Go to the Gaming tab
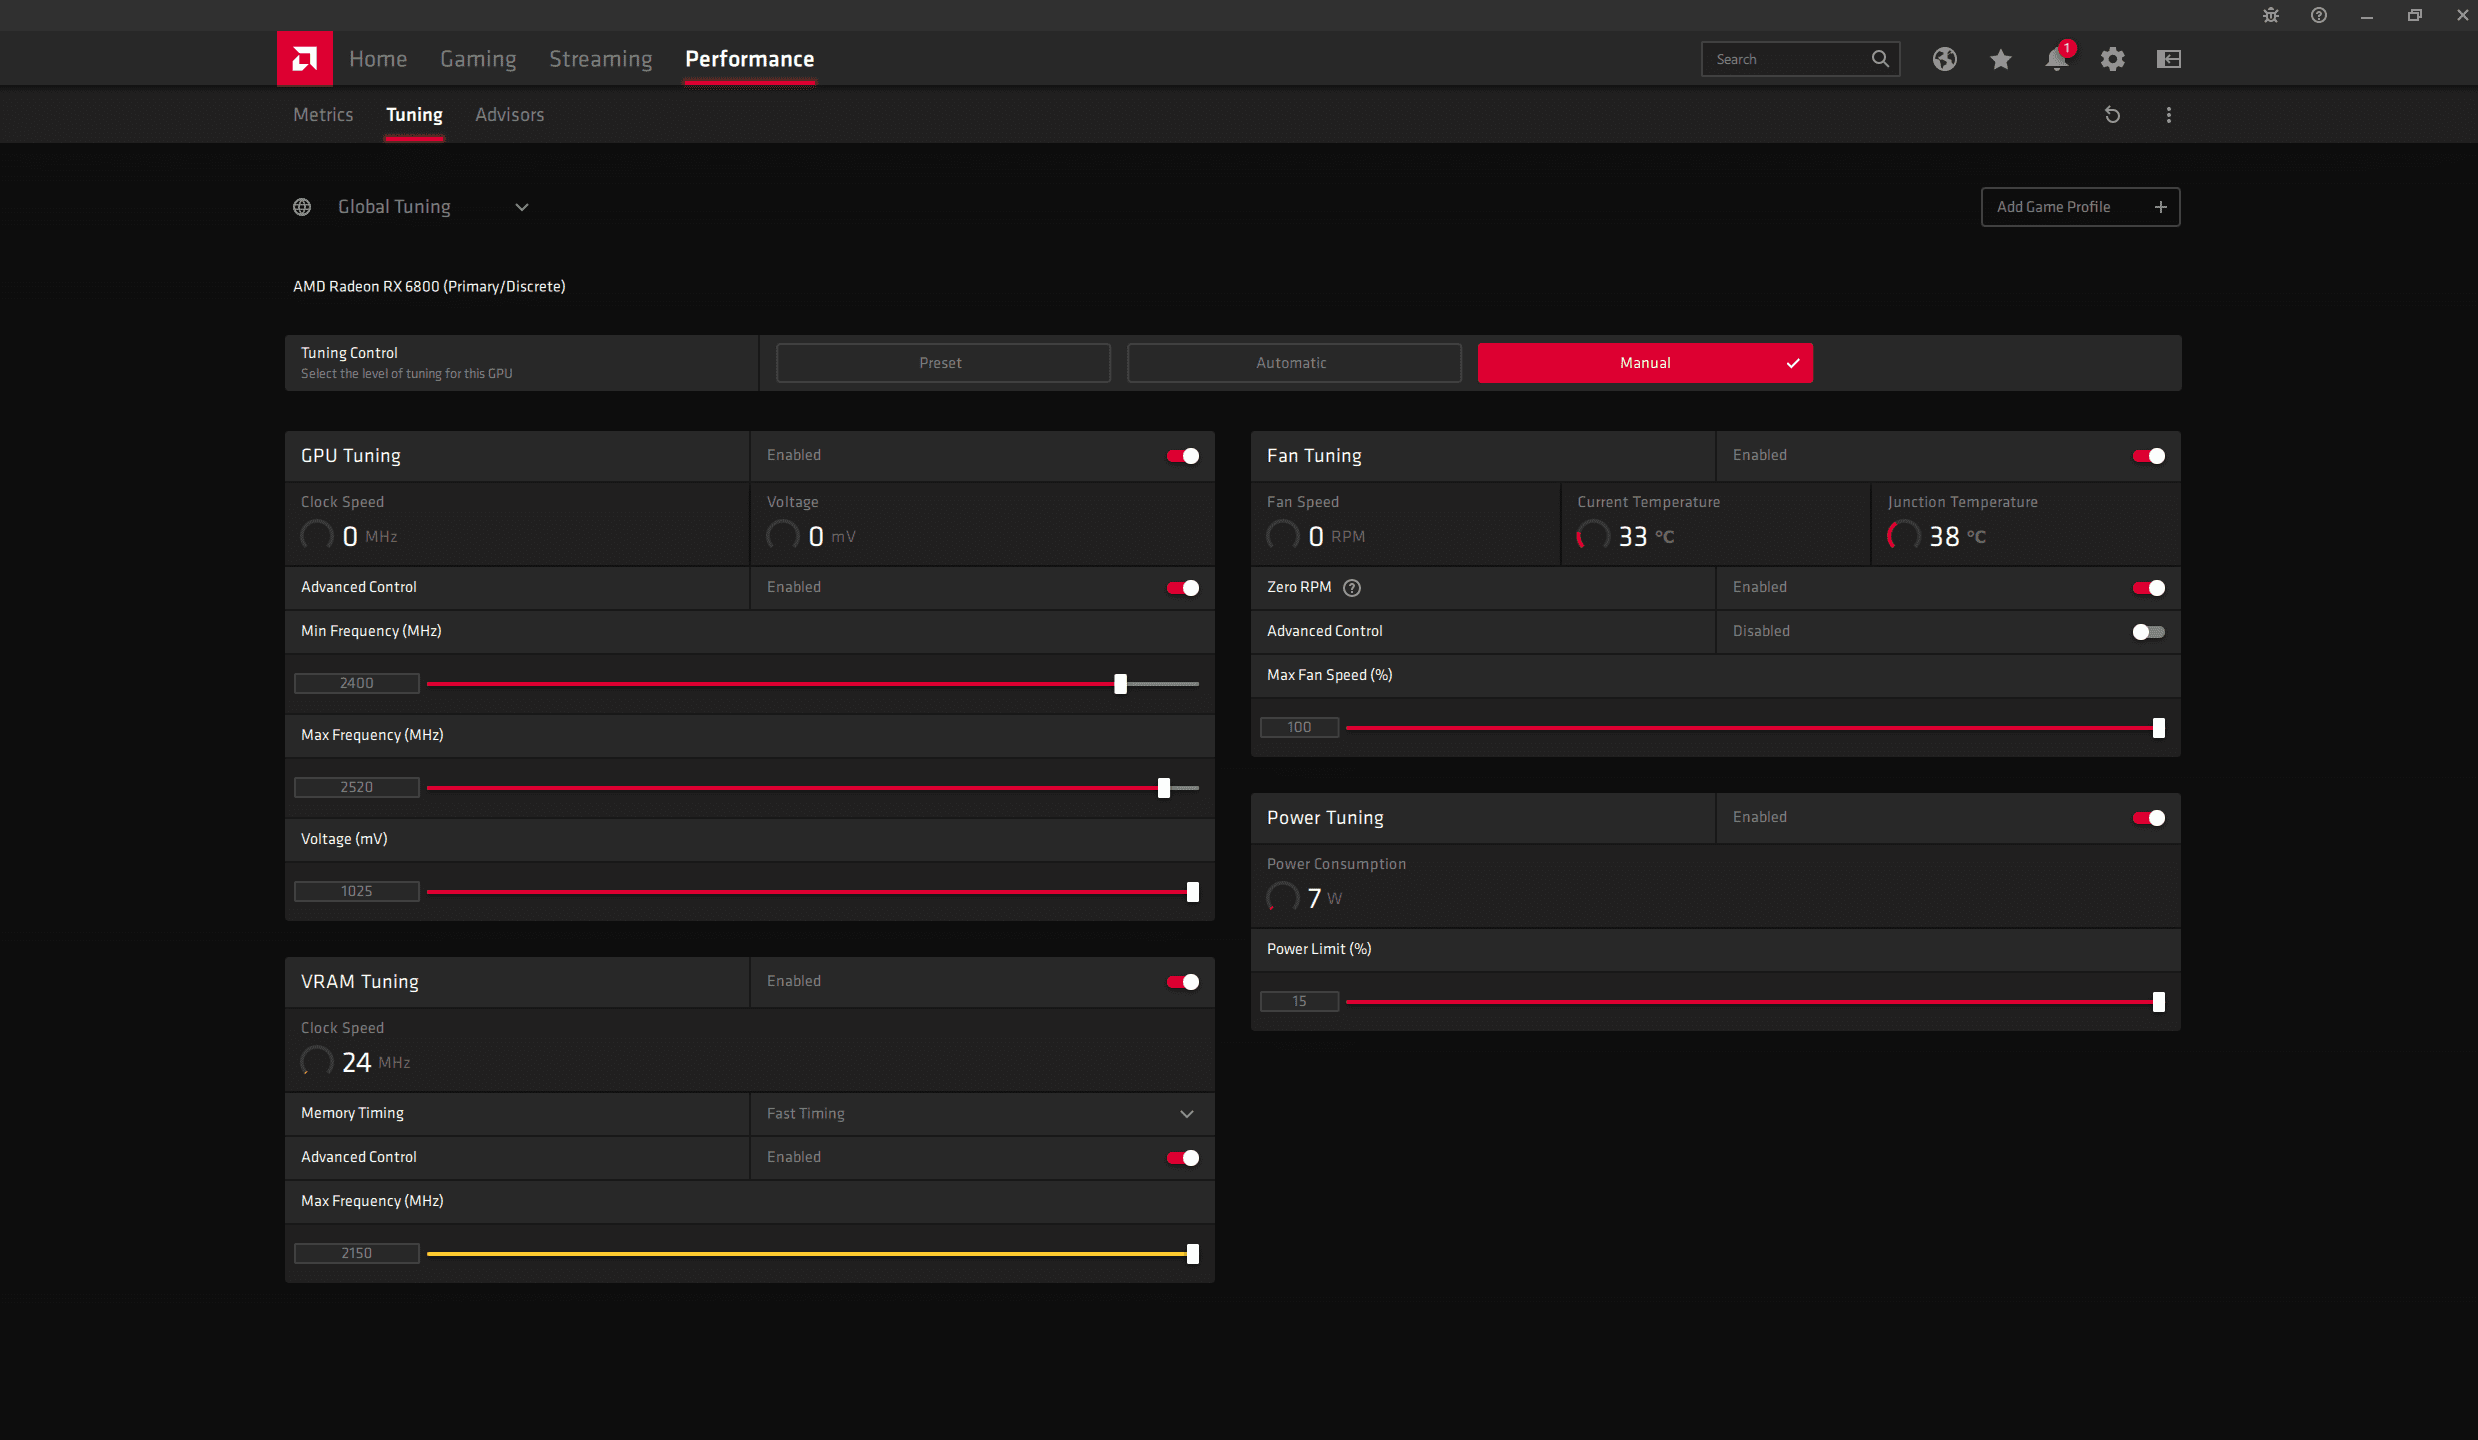Image resolution: width=2478 pixels, height=1440 pixels. 478,59
